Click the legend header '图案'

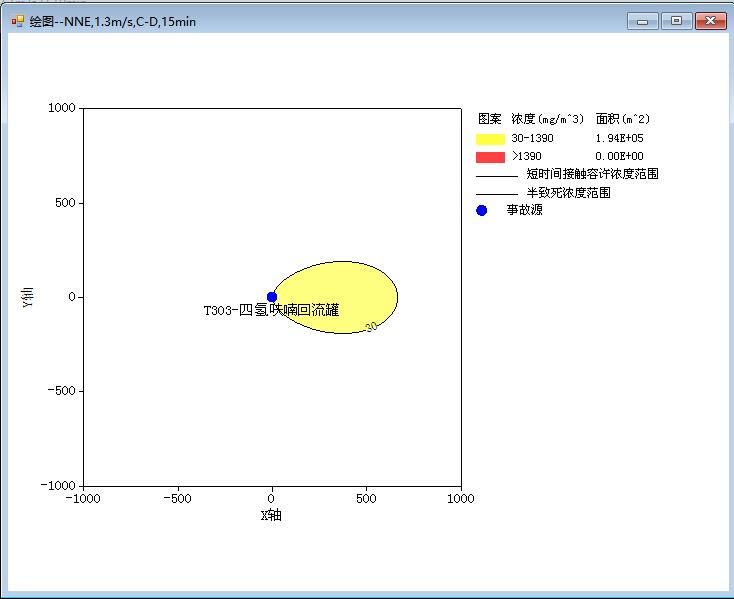click(490, 119)
